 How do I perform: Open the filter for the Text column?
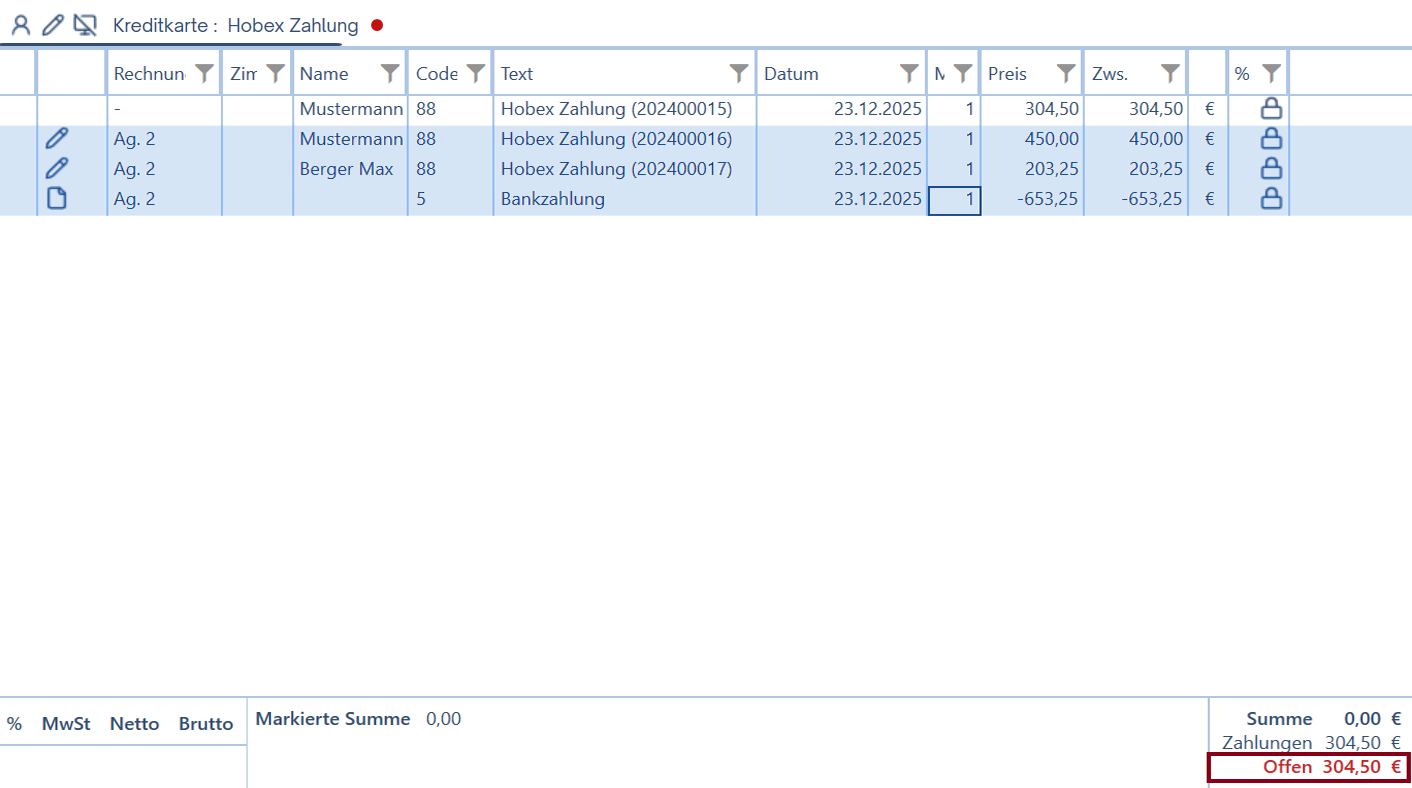point(739,73)
